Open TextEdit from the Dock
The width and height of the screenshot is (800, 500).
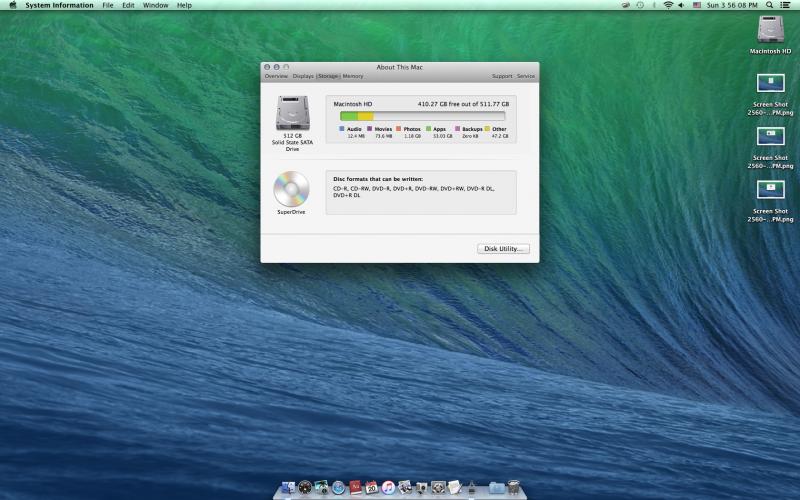coord(455,487)
